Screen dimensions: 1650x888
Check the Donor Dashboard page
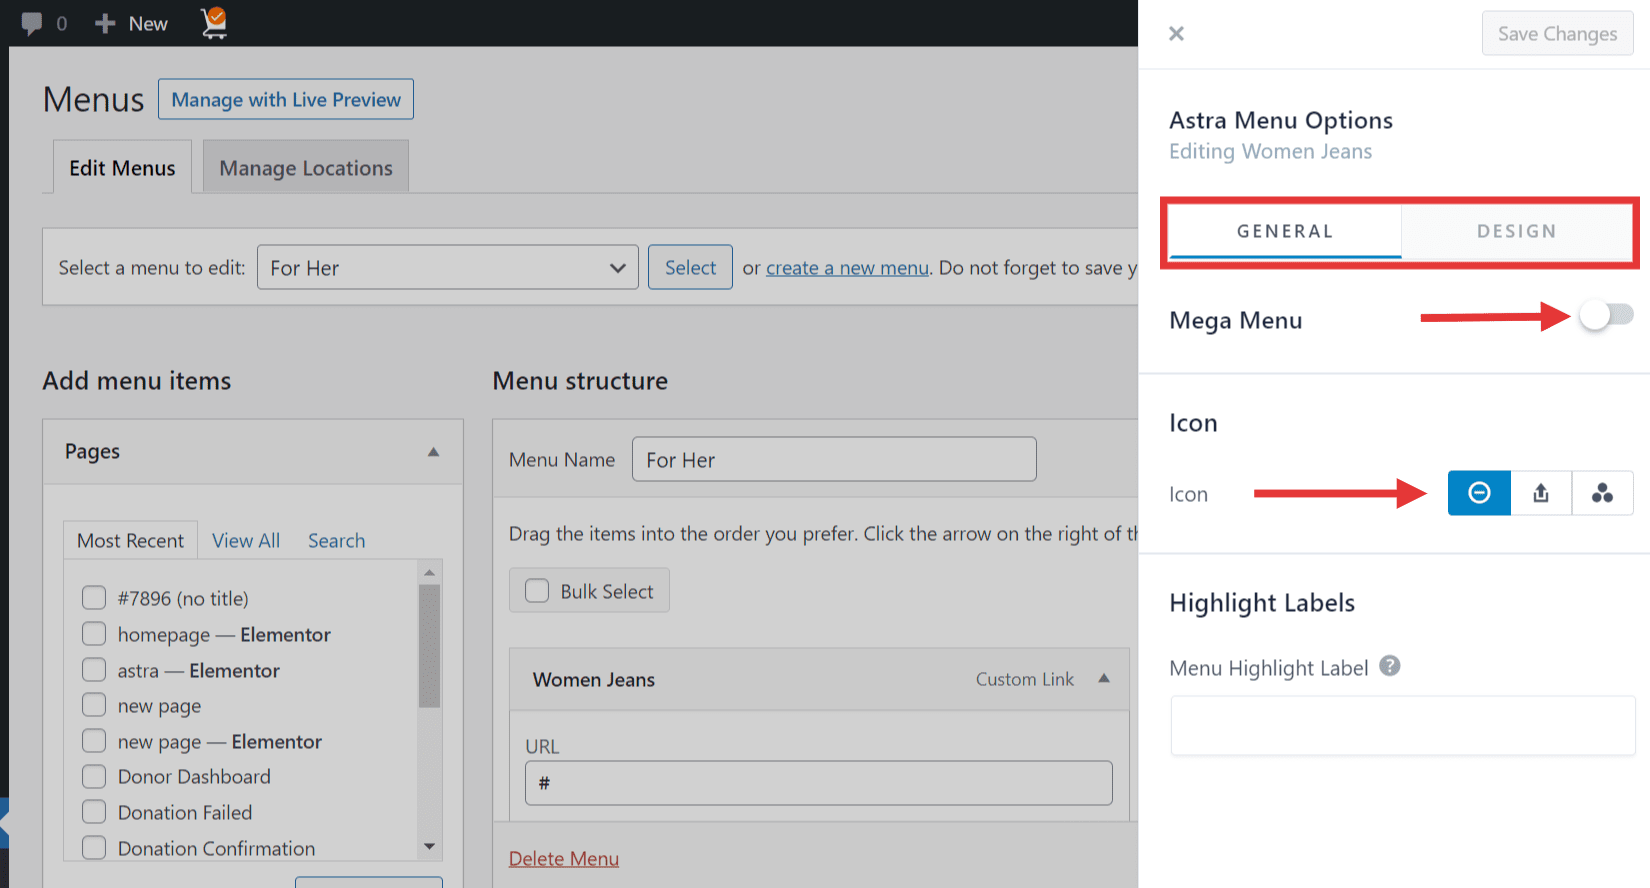point(94,777)
